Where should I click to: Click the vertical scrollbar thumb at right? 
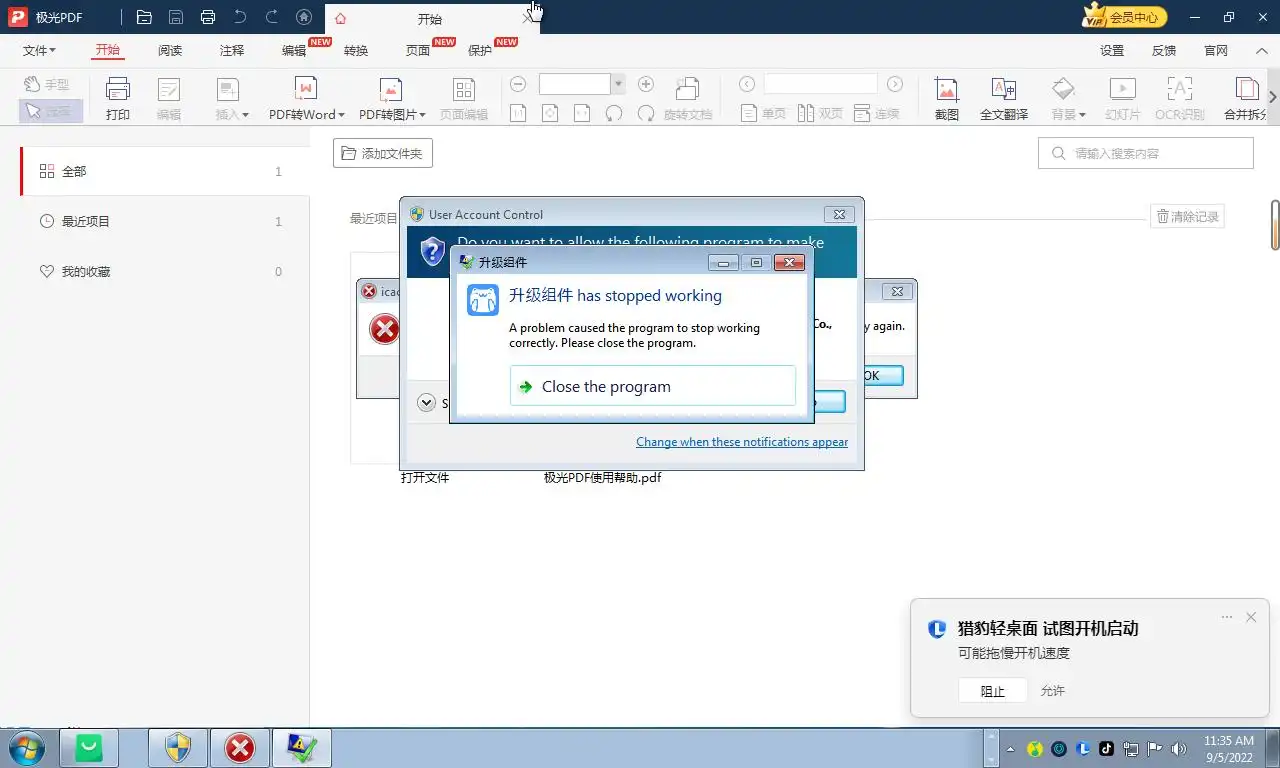[x=1275, y=225]
